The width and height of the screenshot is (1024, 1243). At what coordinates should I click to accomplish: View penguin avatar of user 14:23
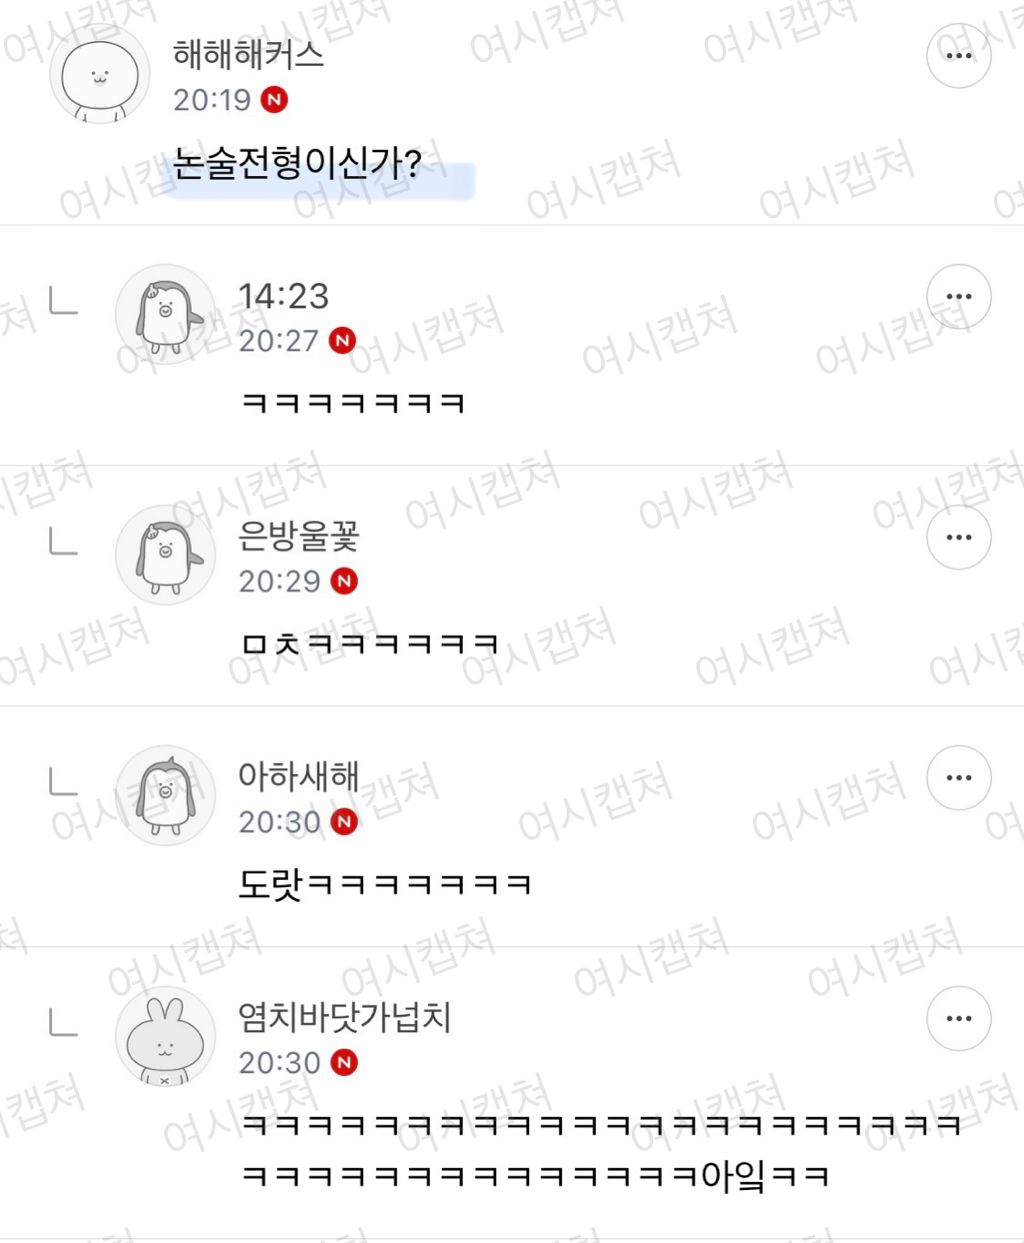coord(166,315)
